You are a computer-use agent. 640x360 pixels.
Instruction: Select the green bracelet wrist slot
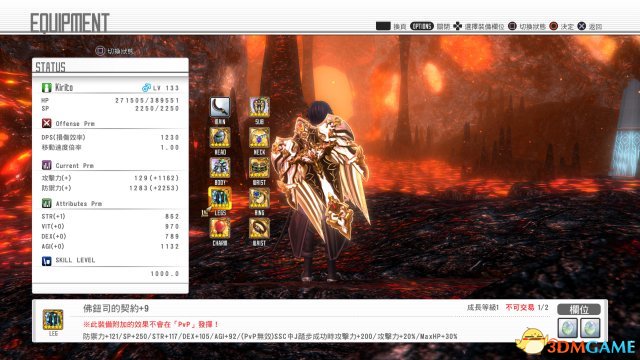259,167
